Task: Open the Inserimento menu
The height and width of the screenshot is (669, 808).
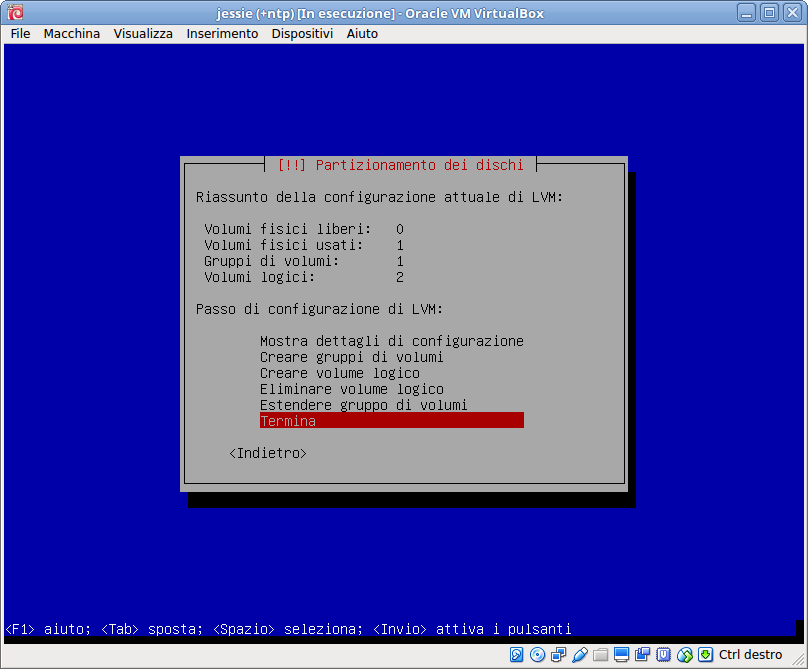Action: (222, 34)
